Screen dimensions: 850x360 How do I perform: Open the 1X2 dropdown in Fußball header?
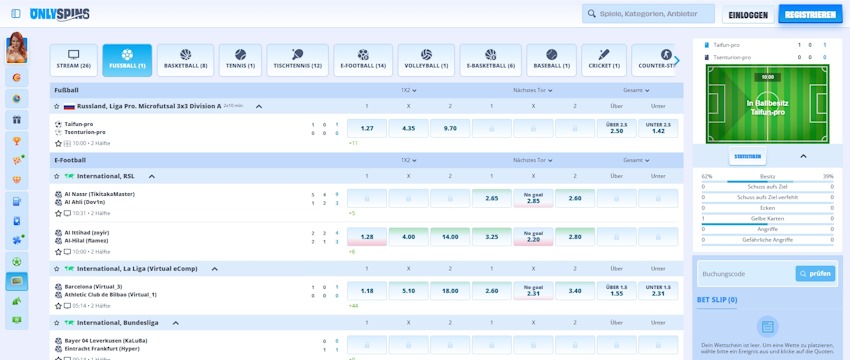(x=409, y=90)
